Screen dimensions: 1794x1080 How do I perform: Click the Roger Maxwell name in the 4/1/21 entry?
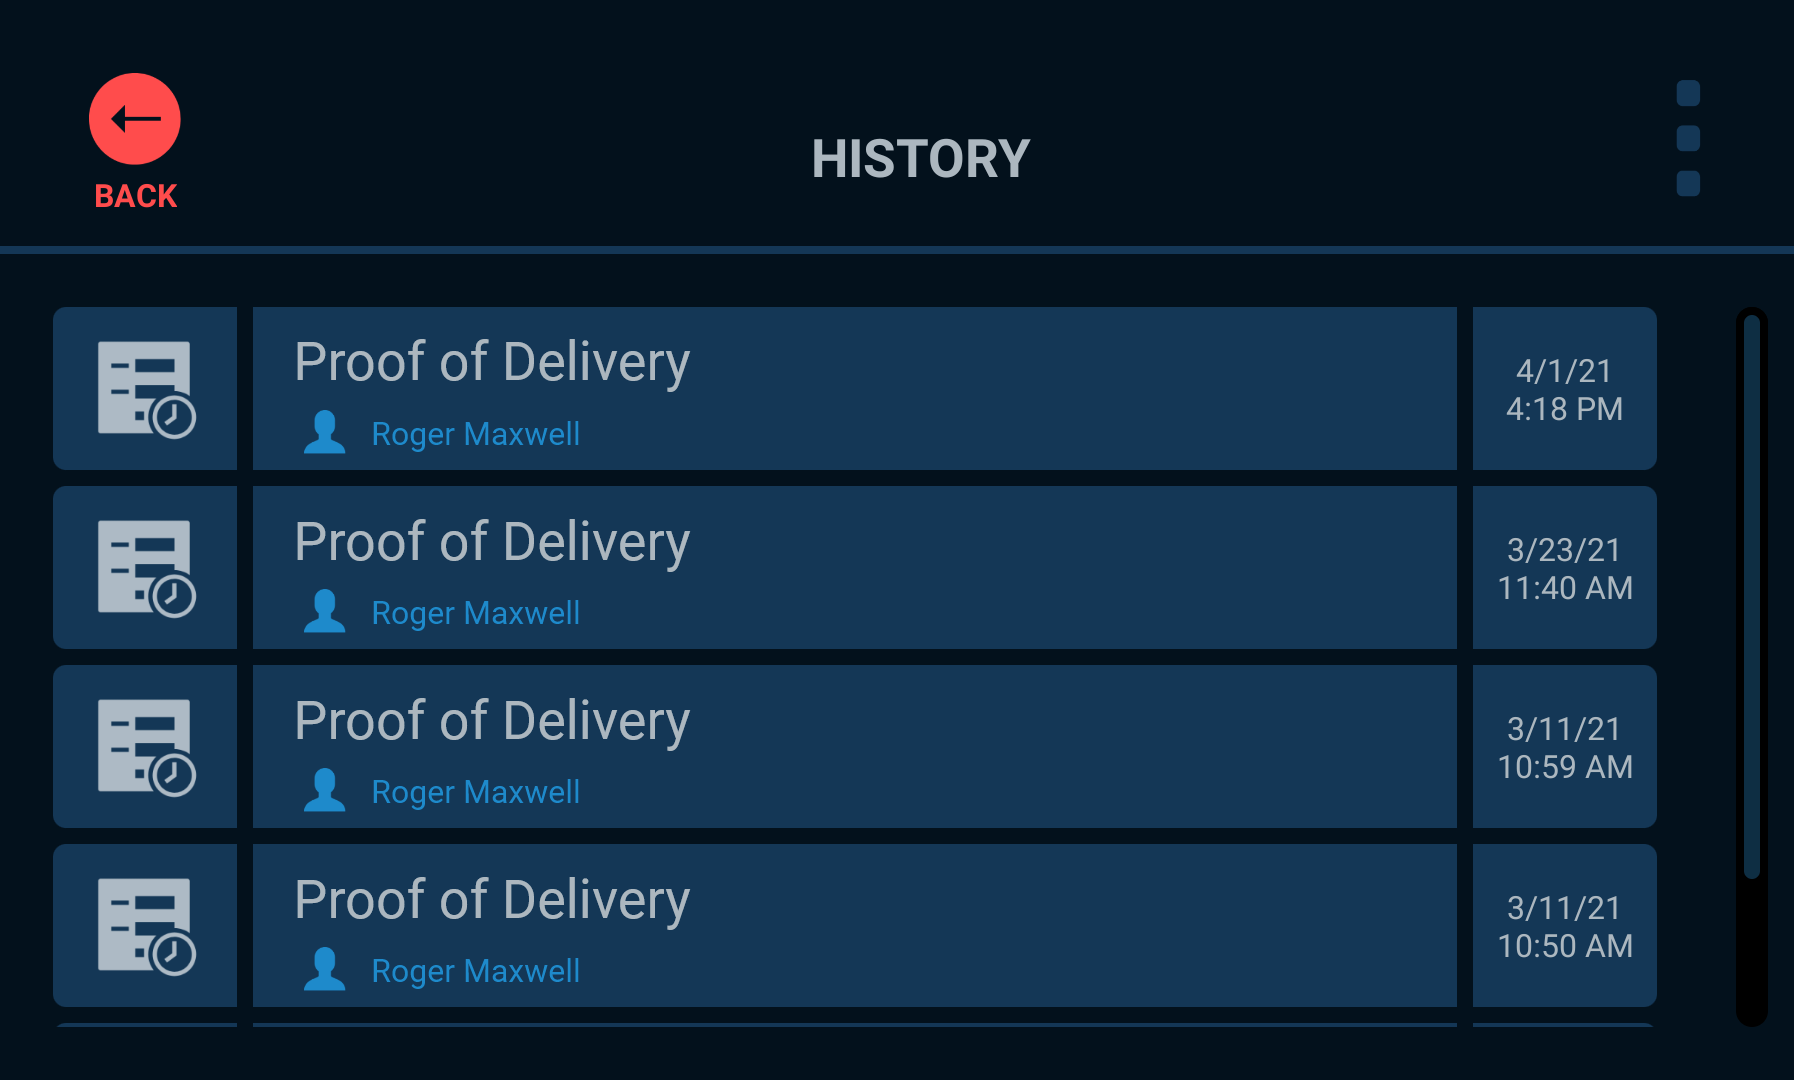(476, 434)
